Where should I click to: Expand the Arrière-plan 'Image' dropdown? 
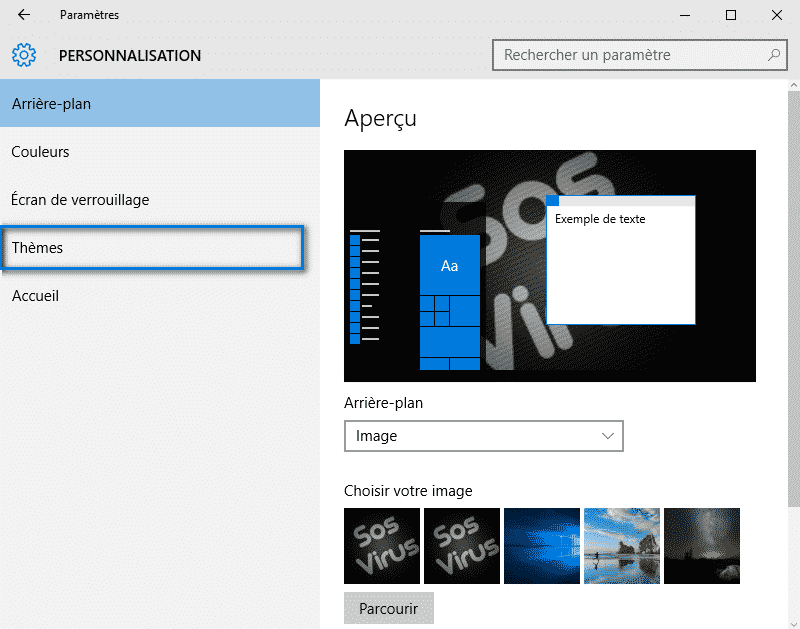pyautogui.click(x=483, y=436)
